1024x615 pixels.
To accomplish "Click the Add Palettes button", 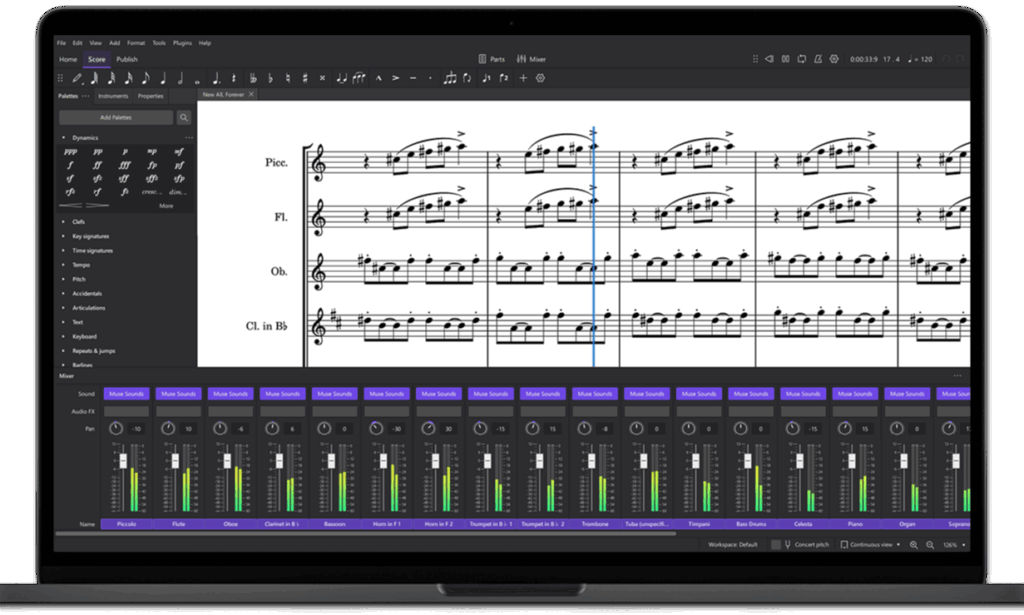I will [x=115, y=118].
